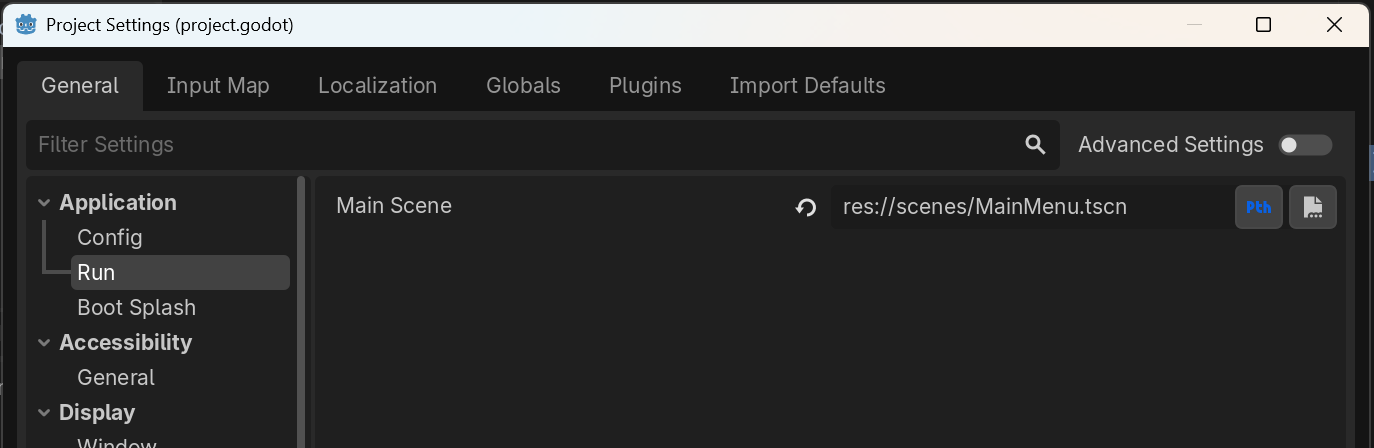Collapse the Accessibility section arrow
The height and width of the screenshot is (448, 1374).
pos(43,343)
